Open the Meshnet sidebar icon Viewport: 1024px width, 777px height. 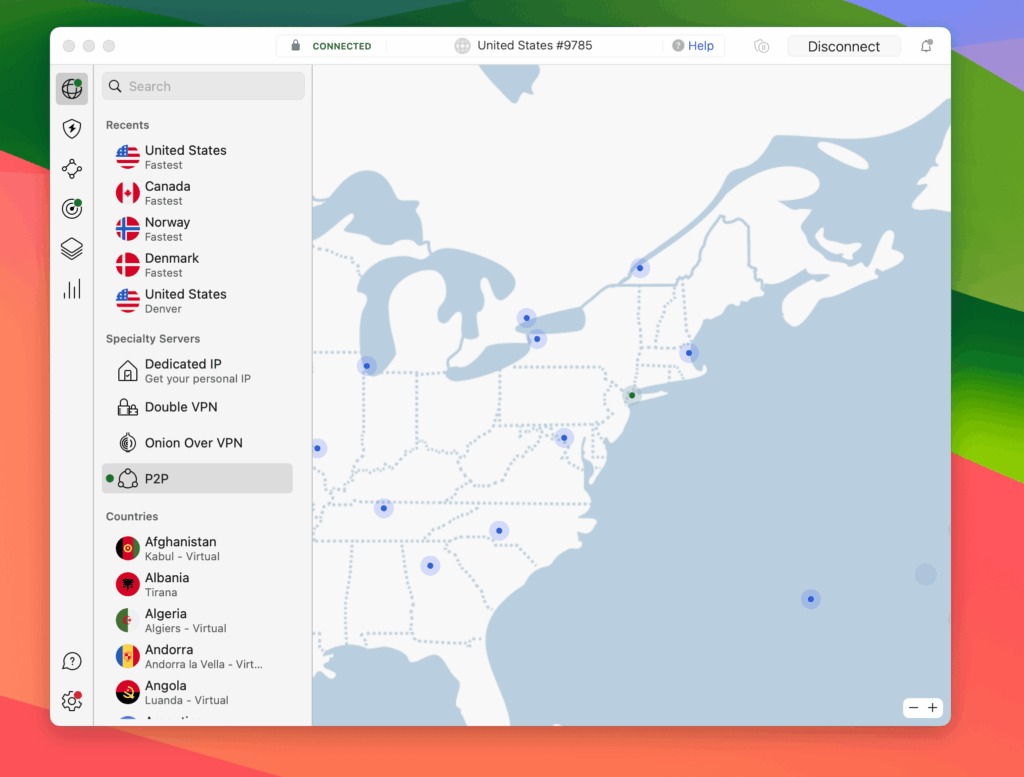coord(72,169)
